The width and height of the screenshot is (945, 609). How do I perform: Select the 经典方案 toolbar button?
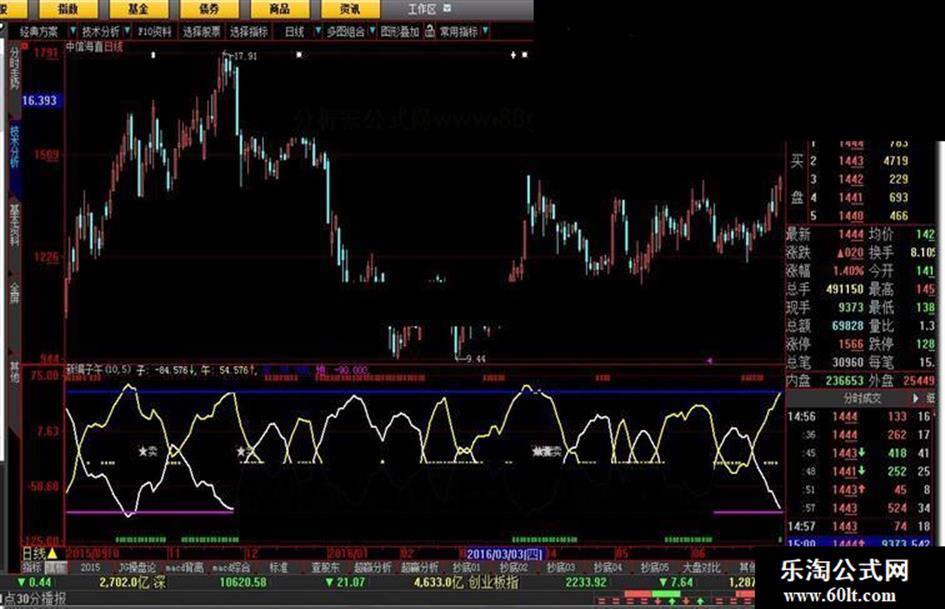(39, 31)
